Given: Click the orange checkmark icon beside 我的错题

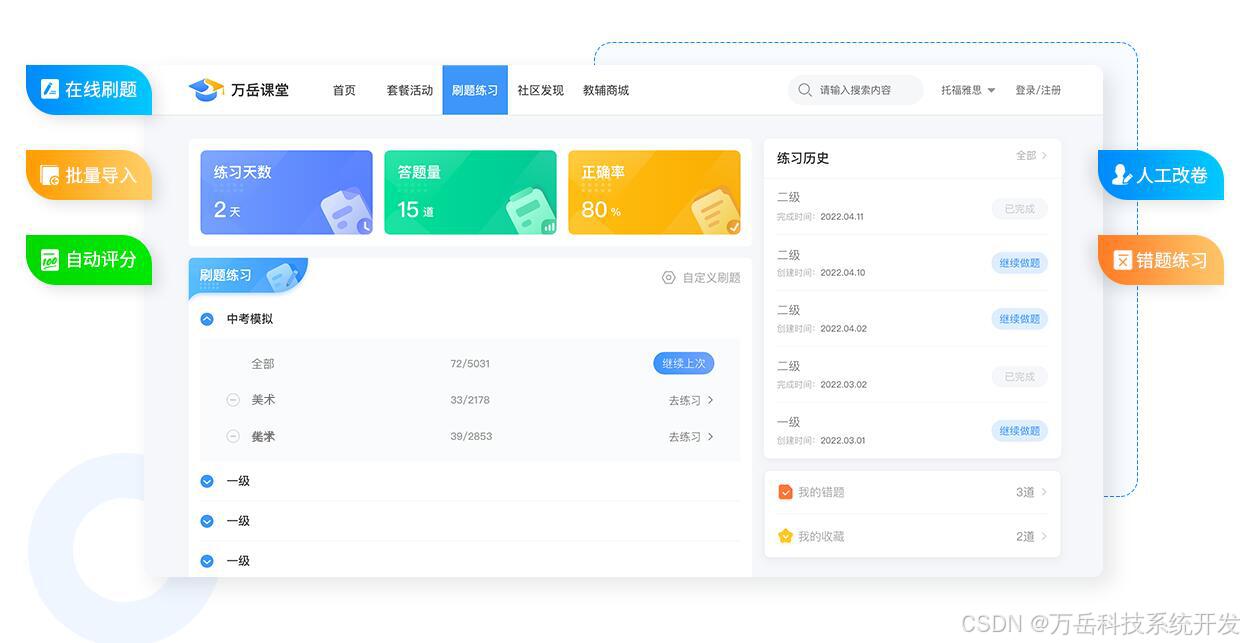Looking at the screenshot, I should [785, 491].
